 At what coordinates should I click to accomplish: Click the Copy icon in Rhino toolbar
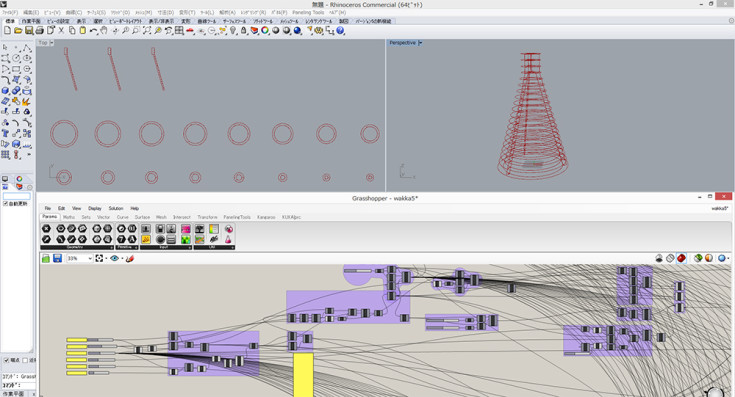(72, 30)
